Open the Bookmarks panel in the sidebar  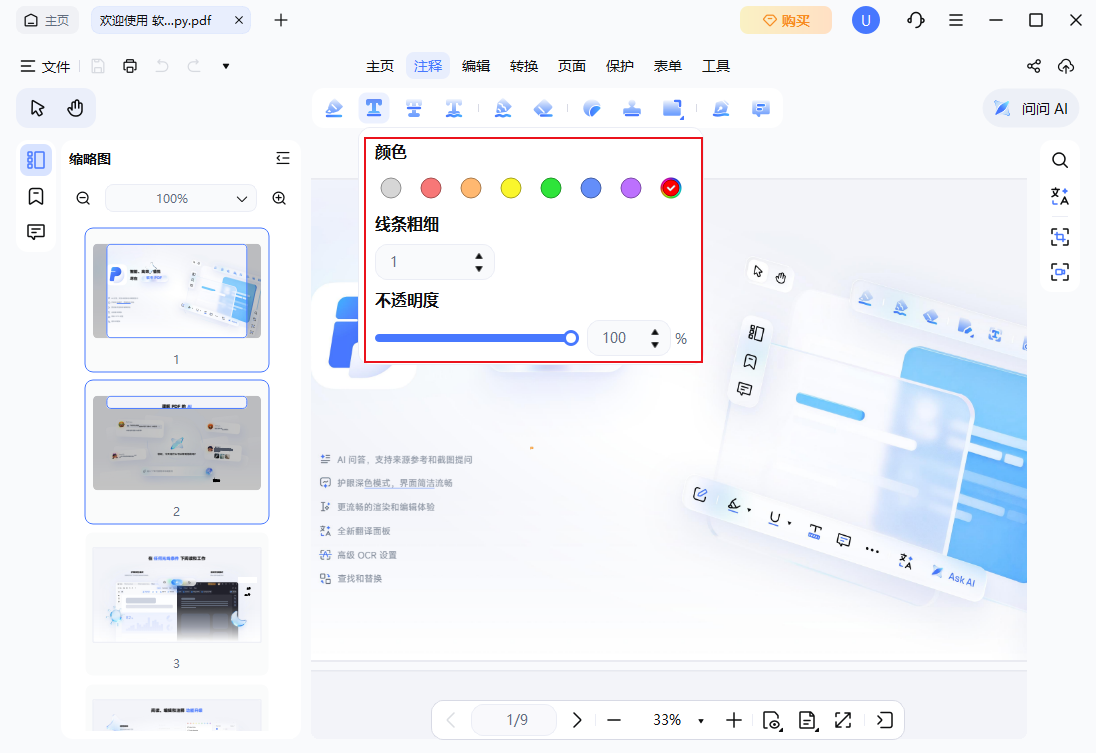click(x=36, y=196)
